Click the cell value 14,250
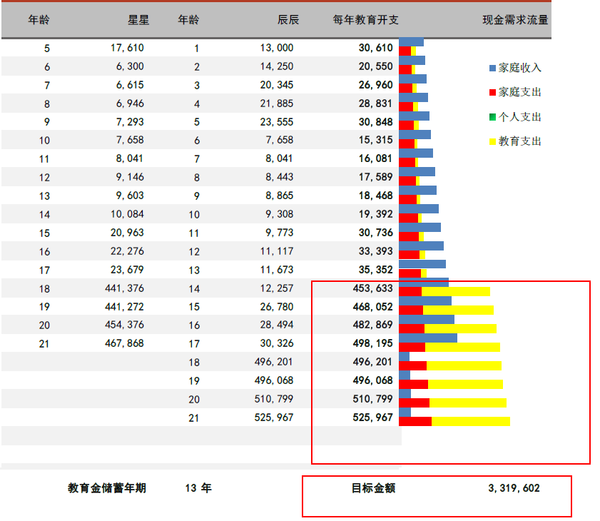The height and width of the screenshot is (521, 600). pos(277,66)
